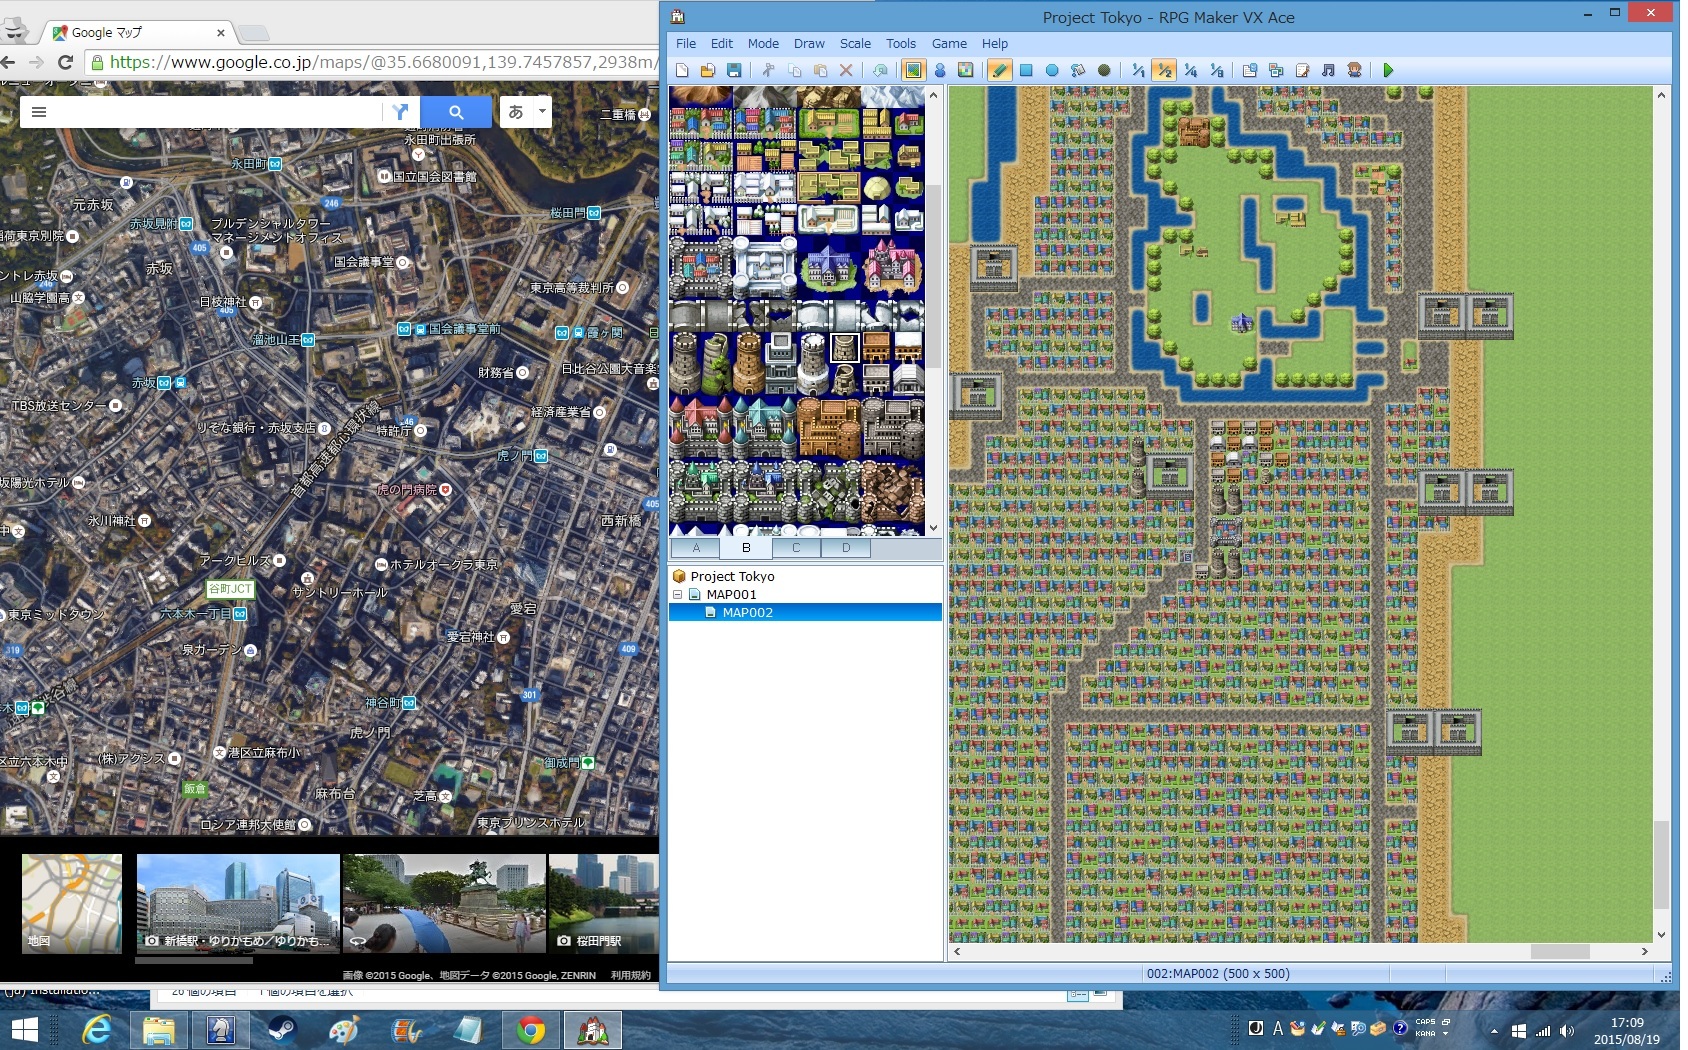Click the 利用規約 link in Google Maps
Screen dimensions: 1688x1050
click(x=631, y=975)
